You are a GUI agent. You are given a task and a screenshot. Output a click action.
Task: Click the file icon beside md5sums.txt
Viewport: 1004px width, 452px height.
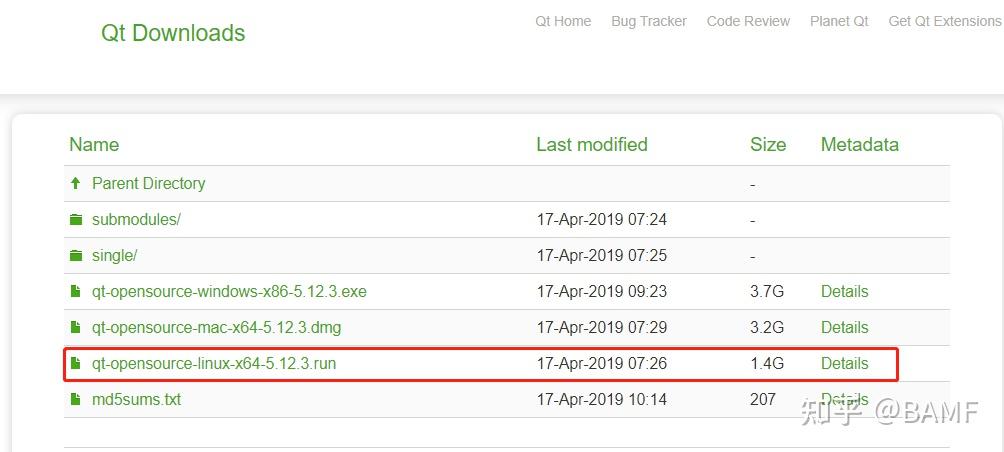point(75,400)
